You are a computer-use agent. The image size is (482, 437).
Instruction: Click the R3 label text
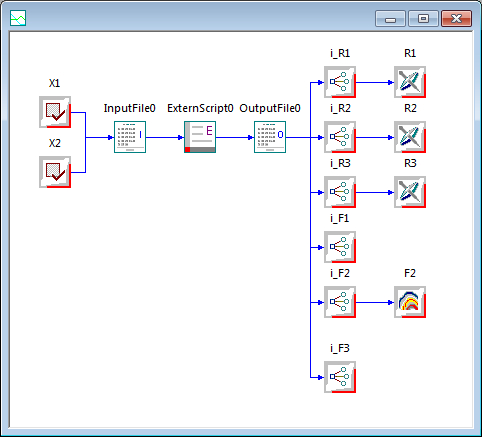pos(410,163)
